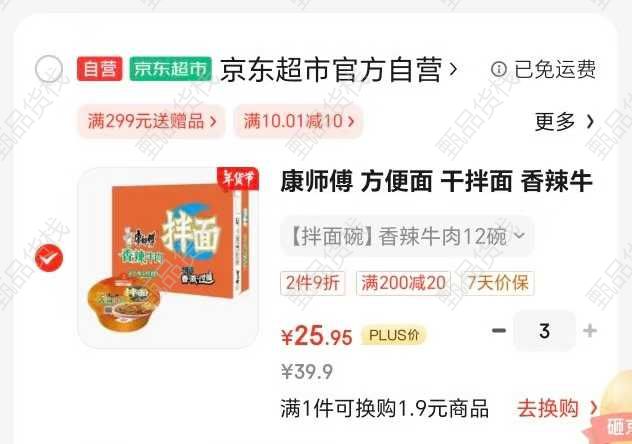Open the 满299元送赠品 promotion
Image resolution: width=632 pixels, height=444 pixels.
152,121
